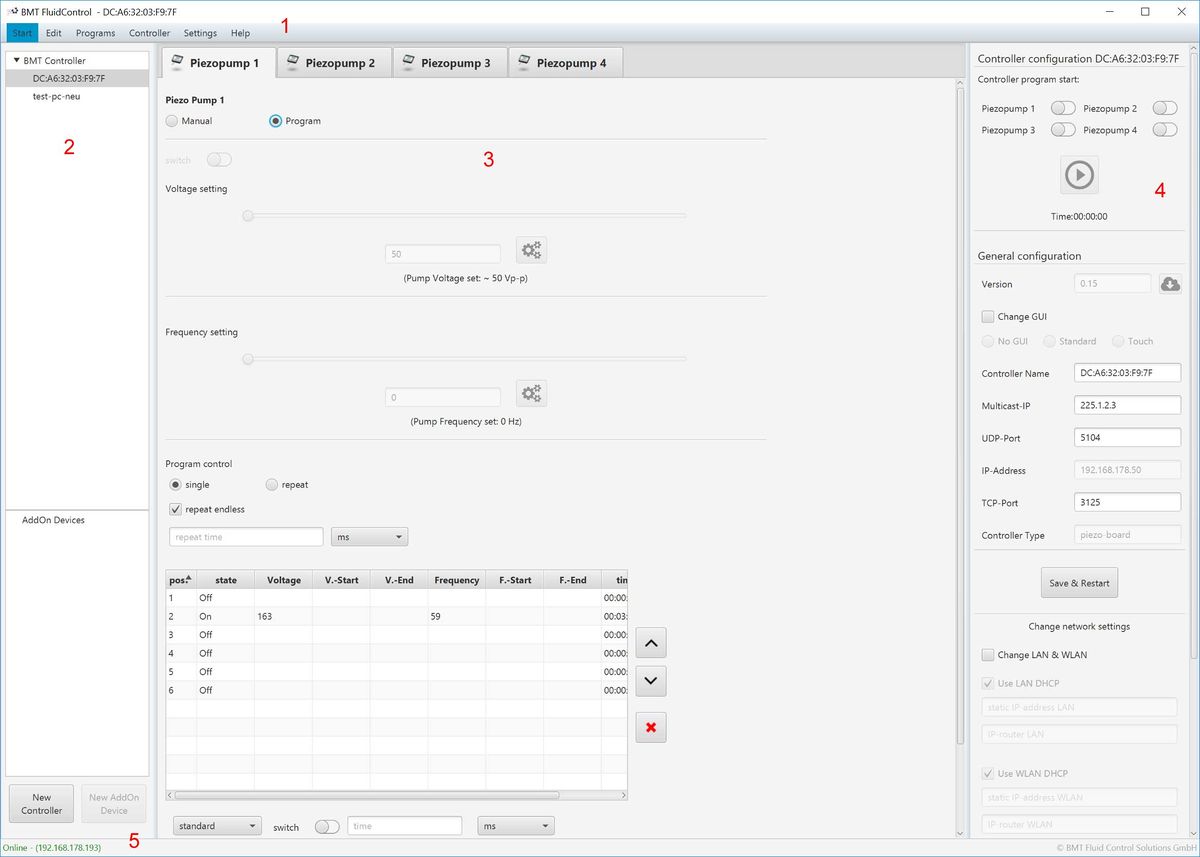Move selected program row down

click(650, 681)
